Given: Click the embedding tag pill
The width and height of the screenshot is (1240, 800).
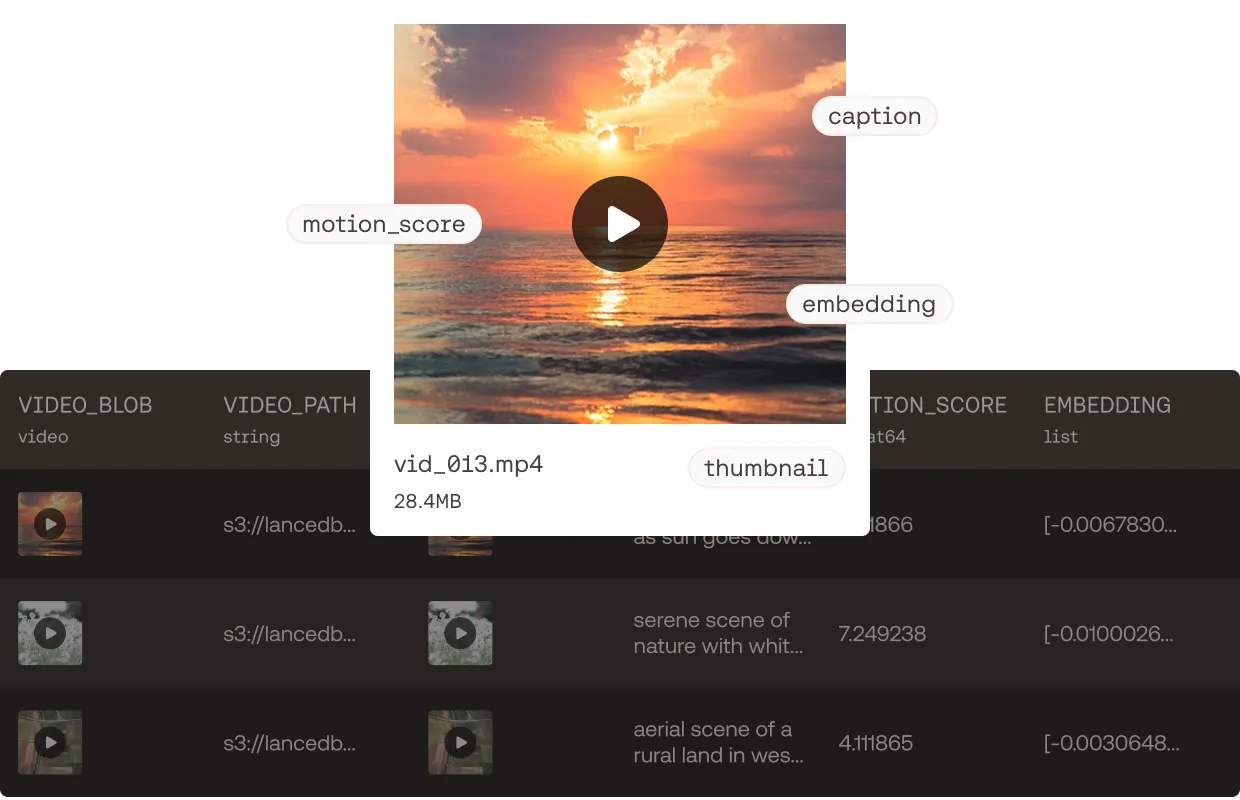Looking at the screenshot, I should pyautogui.click(x=869, y=304).
